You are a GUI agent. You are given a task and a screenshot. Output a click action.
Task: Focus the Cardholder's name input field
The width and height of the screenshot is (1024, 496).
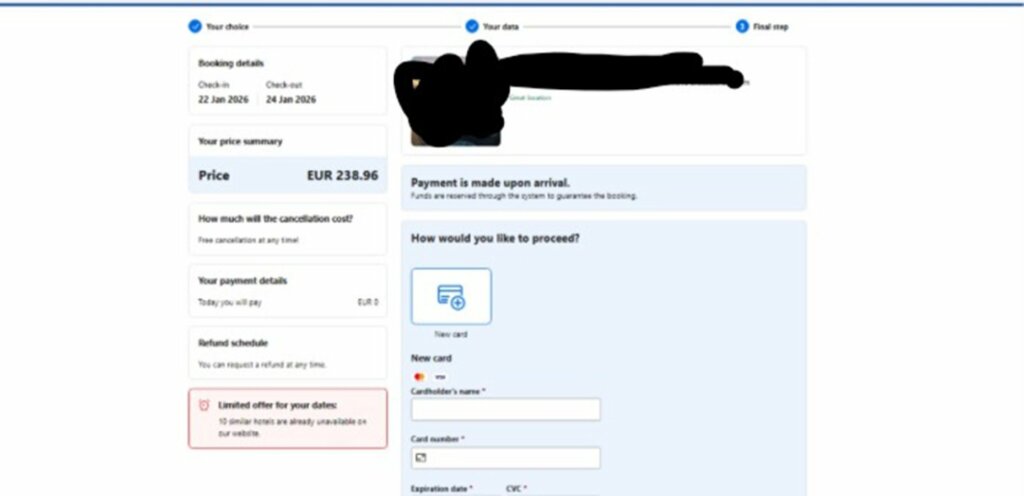pyautogui.click(x=505, y=409)
